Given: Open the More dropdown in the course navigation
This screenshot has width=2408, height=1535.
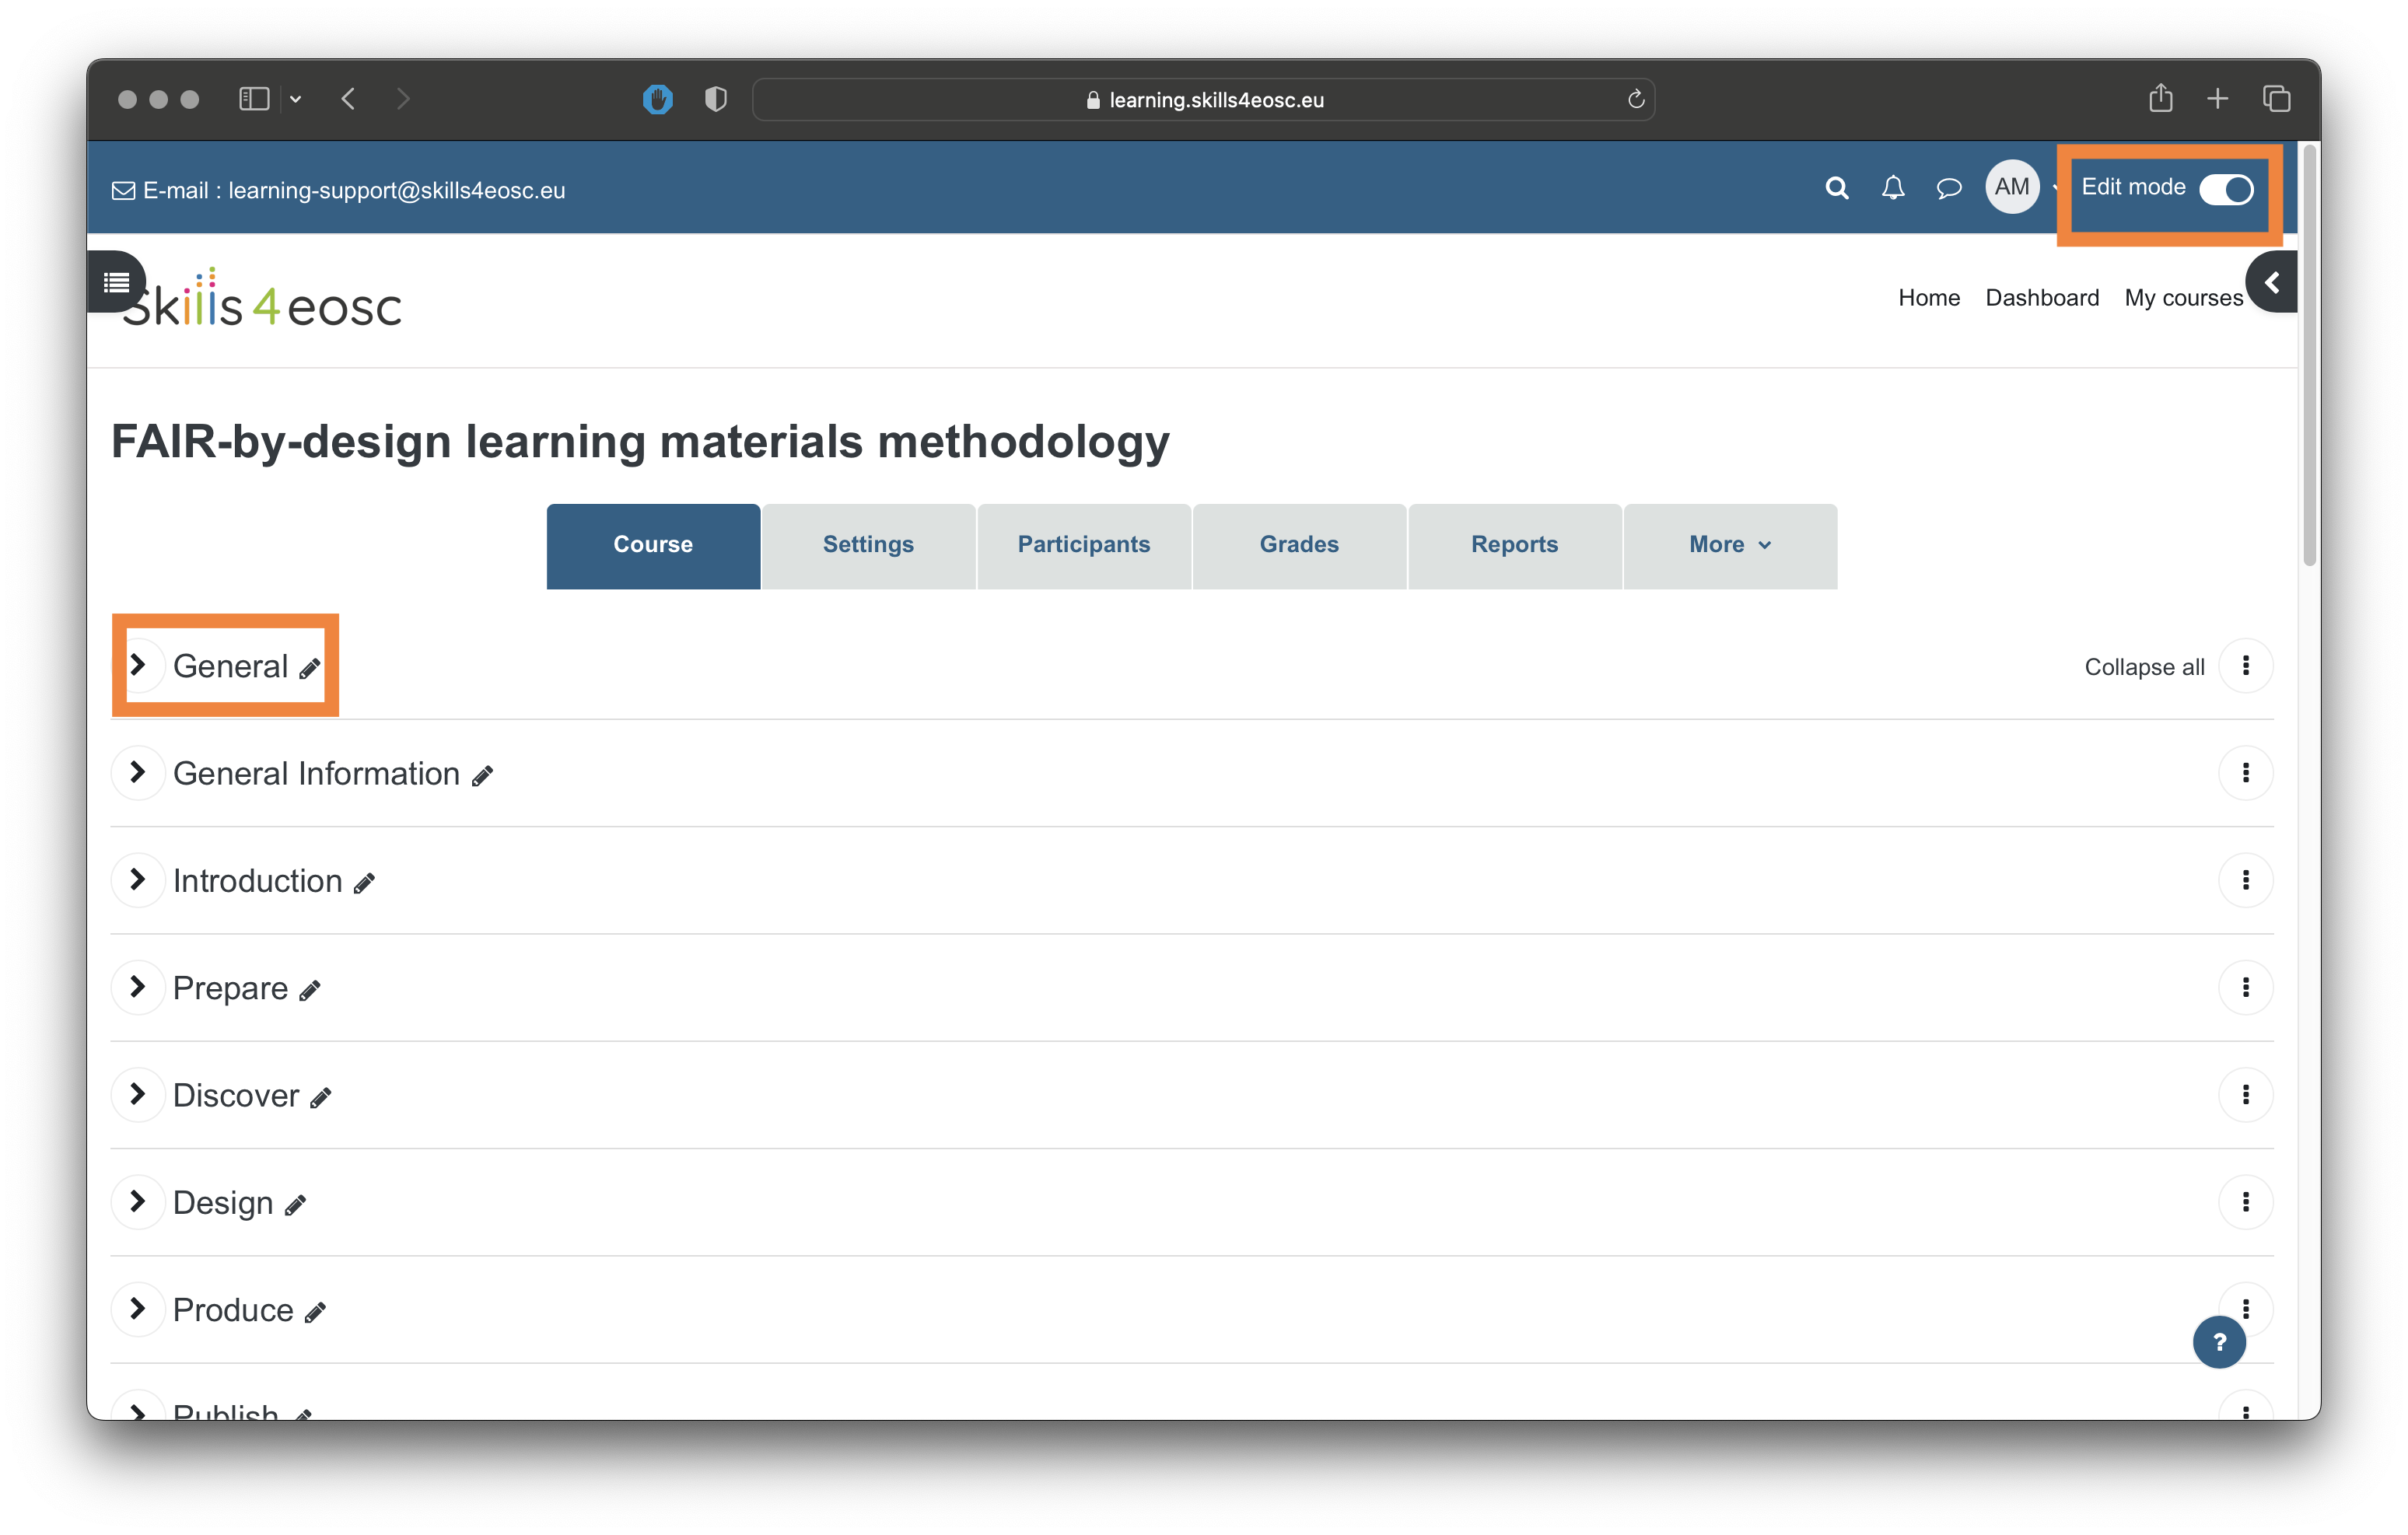Looking at the screenshot, I should [x=1729, y=545].
